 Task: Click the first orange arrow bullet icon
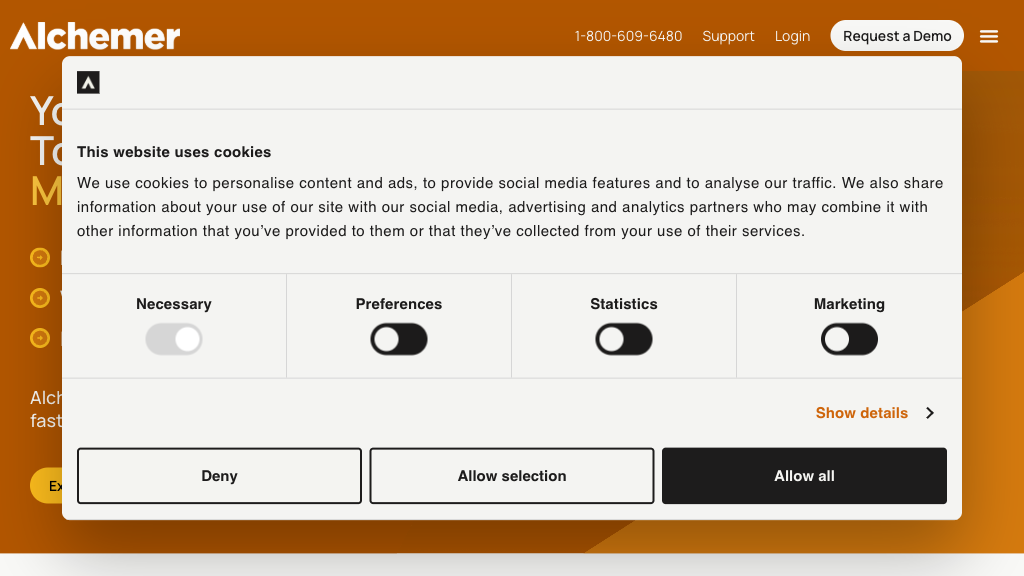[40, 258]
